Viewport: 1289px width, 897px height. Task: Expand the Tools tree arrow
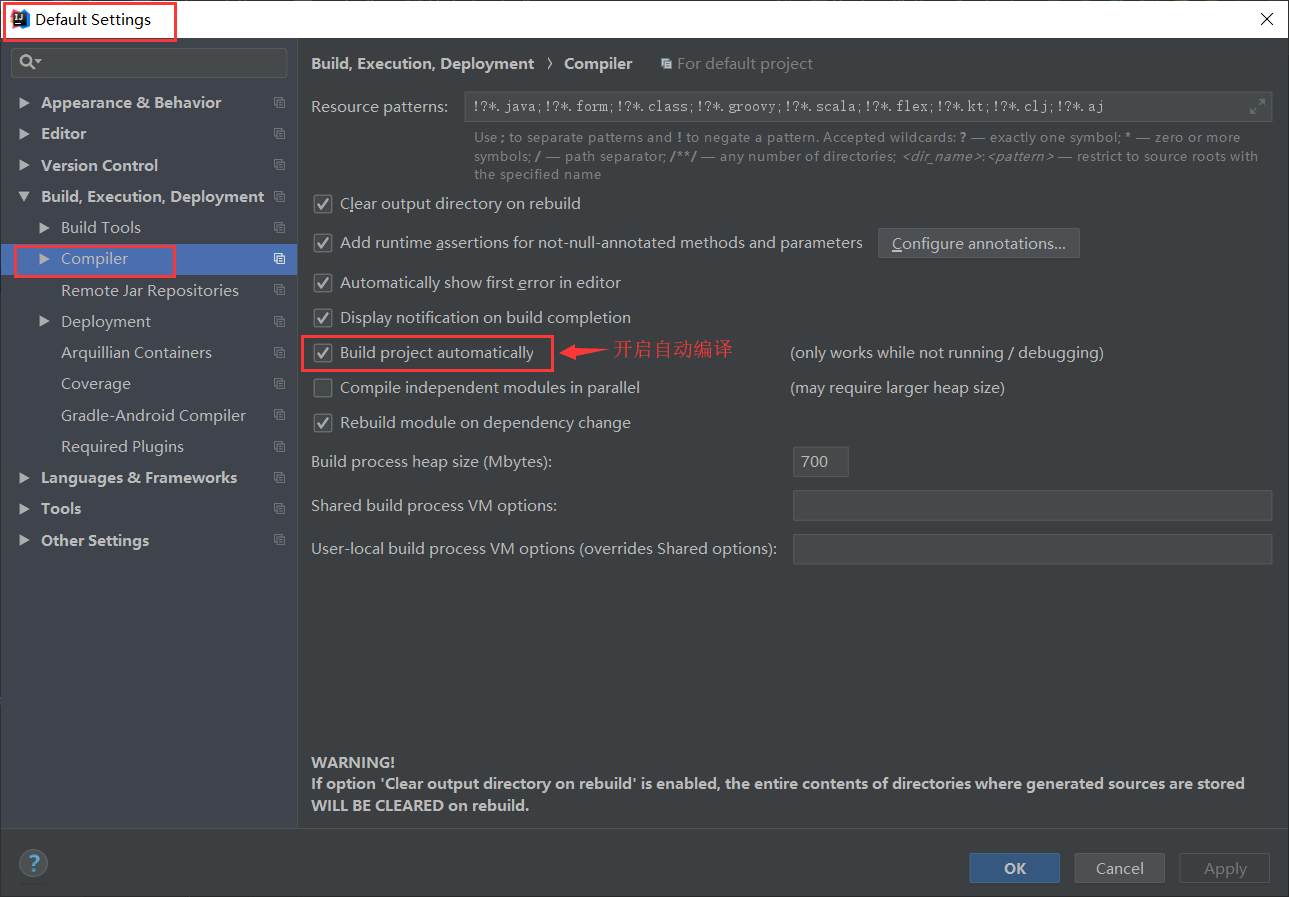(25, 509)
